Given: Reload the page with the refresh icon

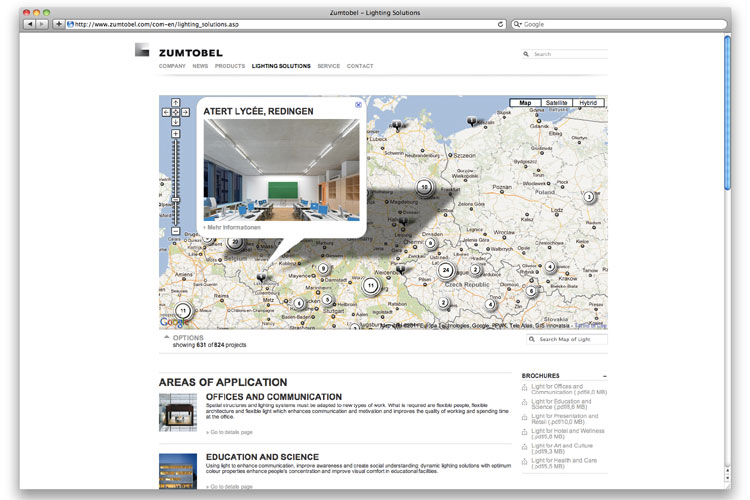Looking at the screenshot, I should (500, 24).
